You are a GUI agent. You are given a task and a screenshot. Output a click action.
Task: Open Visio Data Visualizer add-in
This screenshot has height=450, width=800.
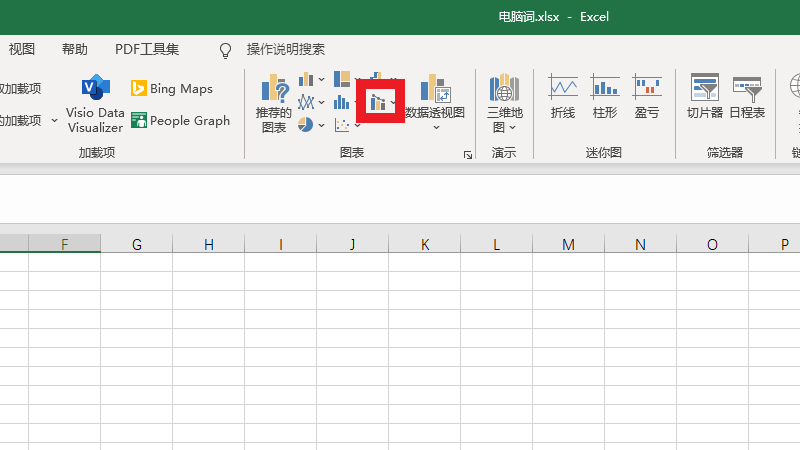[x=95, y=103]
